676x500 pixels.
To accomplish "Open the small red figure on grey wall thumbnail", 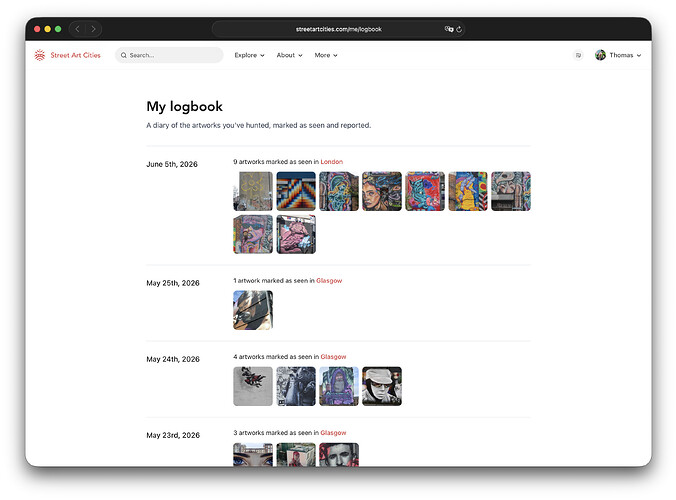I will 253,387.
